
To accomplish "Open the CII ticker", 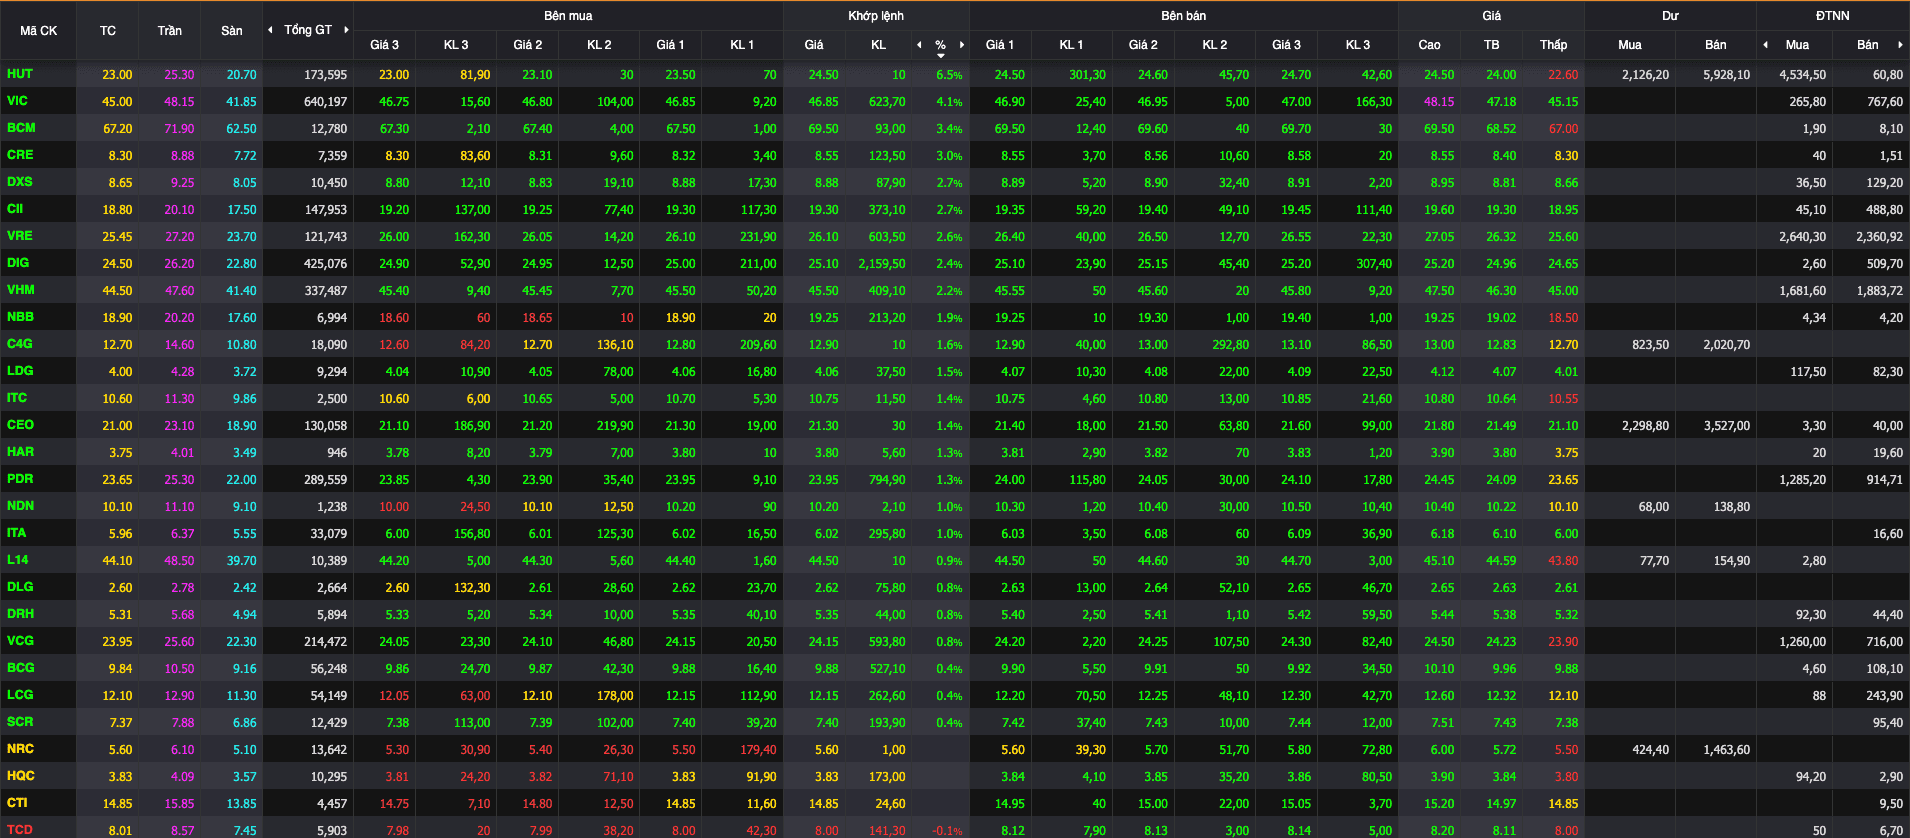I will (15, 209).
